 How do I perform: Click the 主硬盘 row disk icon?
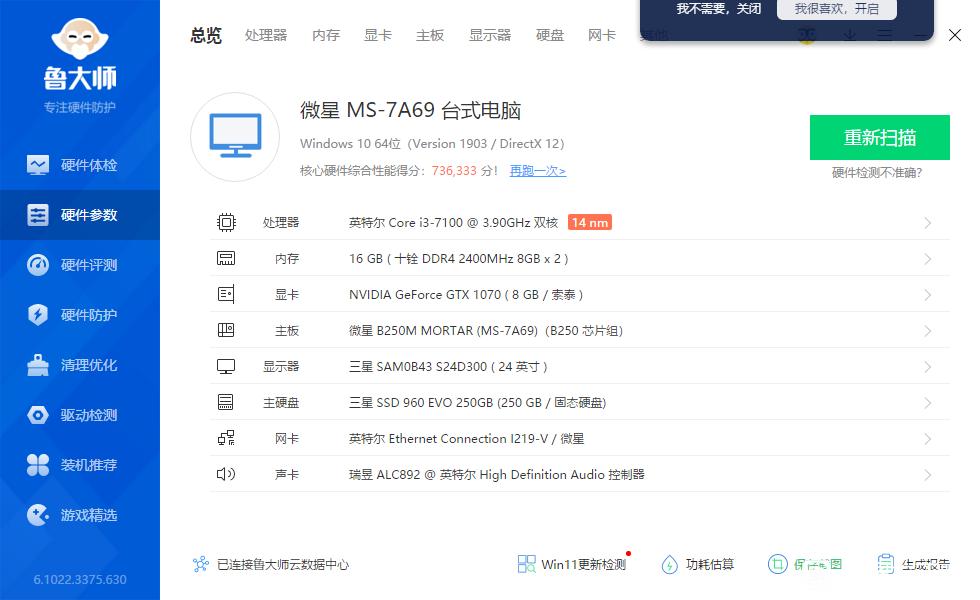click(x=226, y=402)
